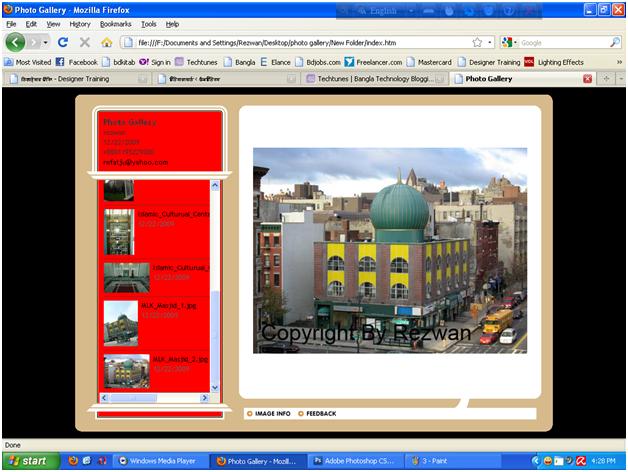Image resolution: width=628 pixels, height=472 pixels.
Task: Click the gallery horizontal scrollbar thumb
Action: point(133,398)
